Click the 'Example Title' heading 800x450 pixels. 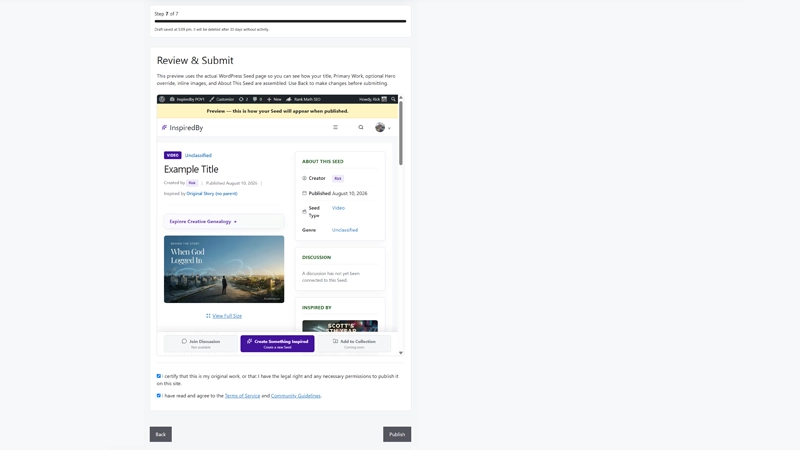pyautogui.click(x=191, y=169)
